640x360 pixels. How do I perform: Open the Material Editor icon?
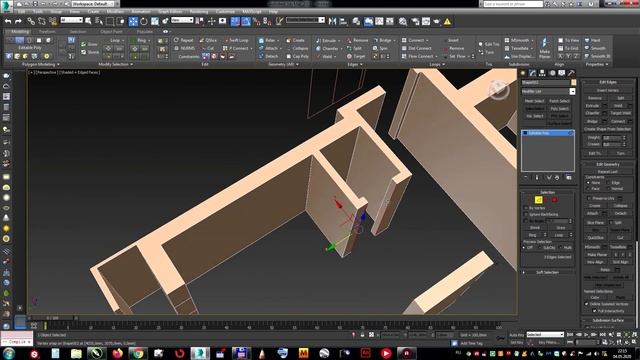coord(403,21)
